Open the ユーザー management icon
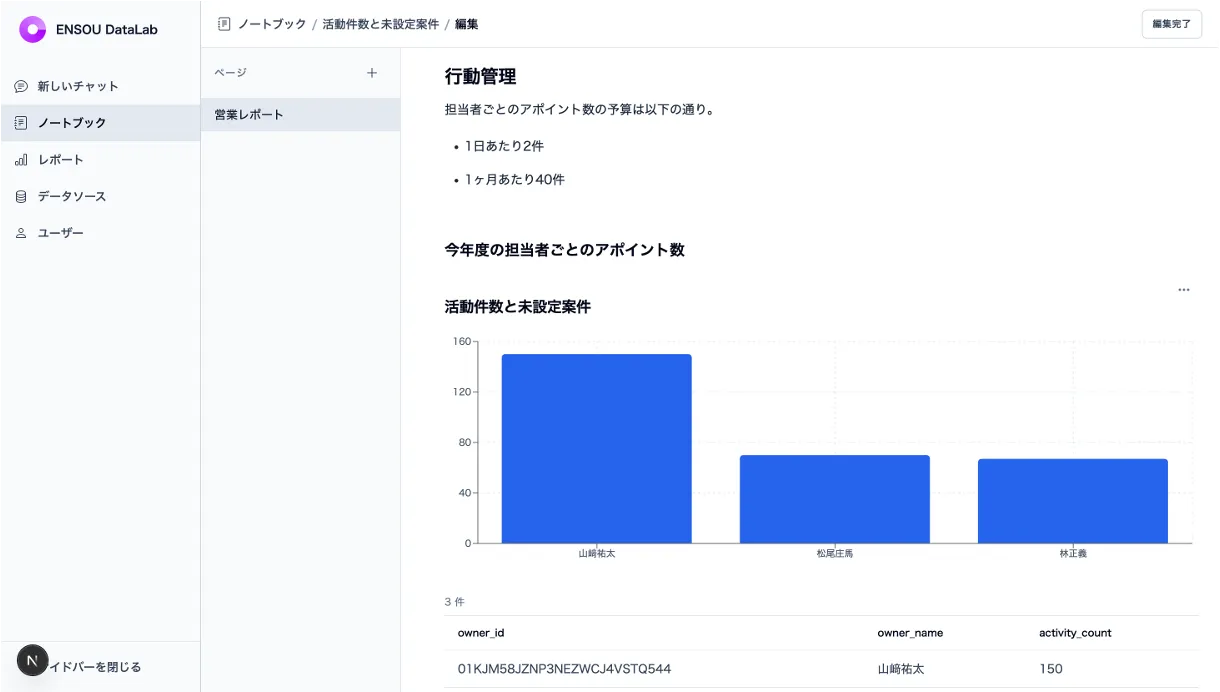The height and width of the screenshot is (692, 1220). 21,232
